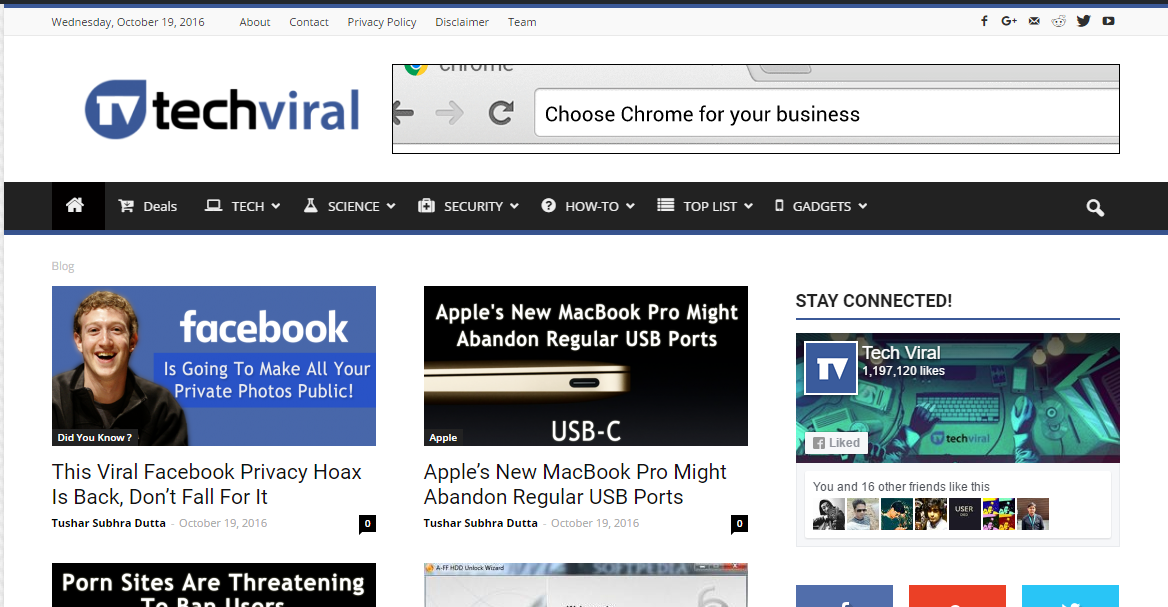The width and height of the screenshot is (1168, 607).
Task: Click 'You and 16 other friends like this'
Action: tap(901, 486)
